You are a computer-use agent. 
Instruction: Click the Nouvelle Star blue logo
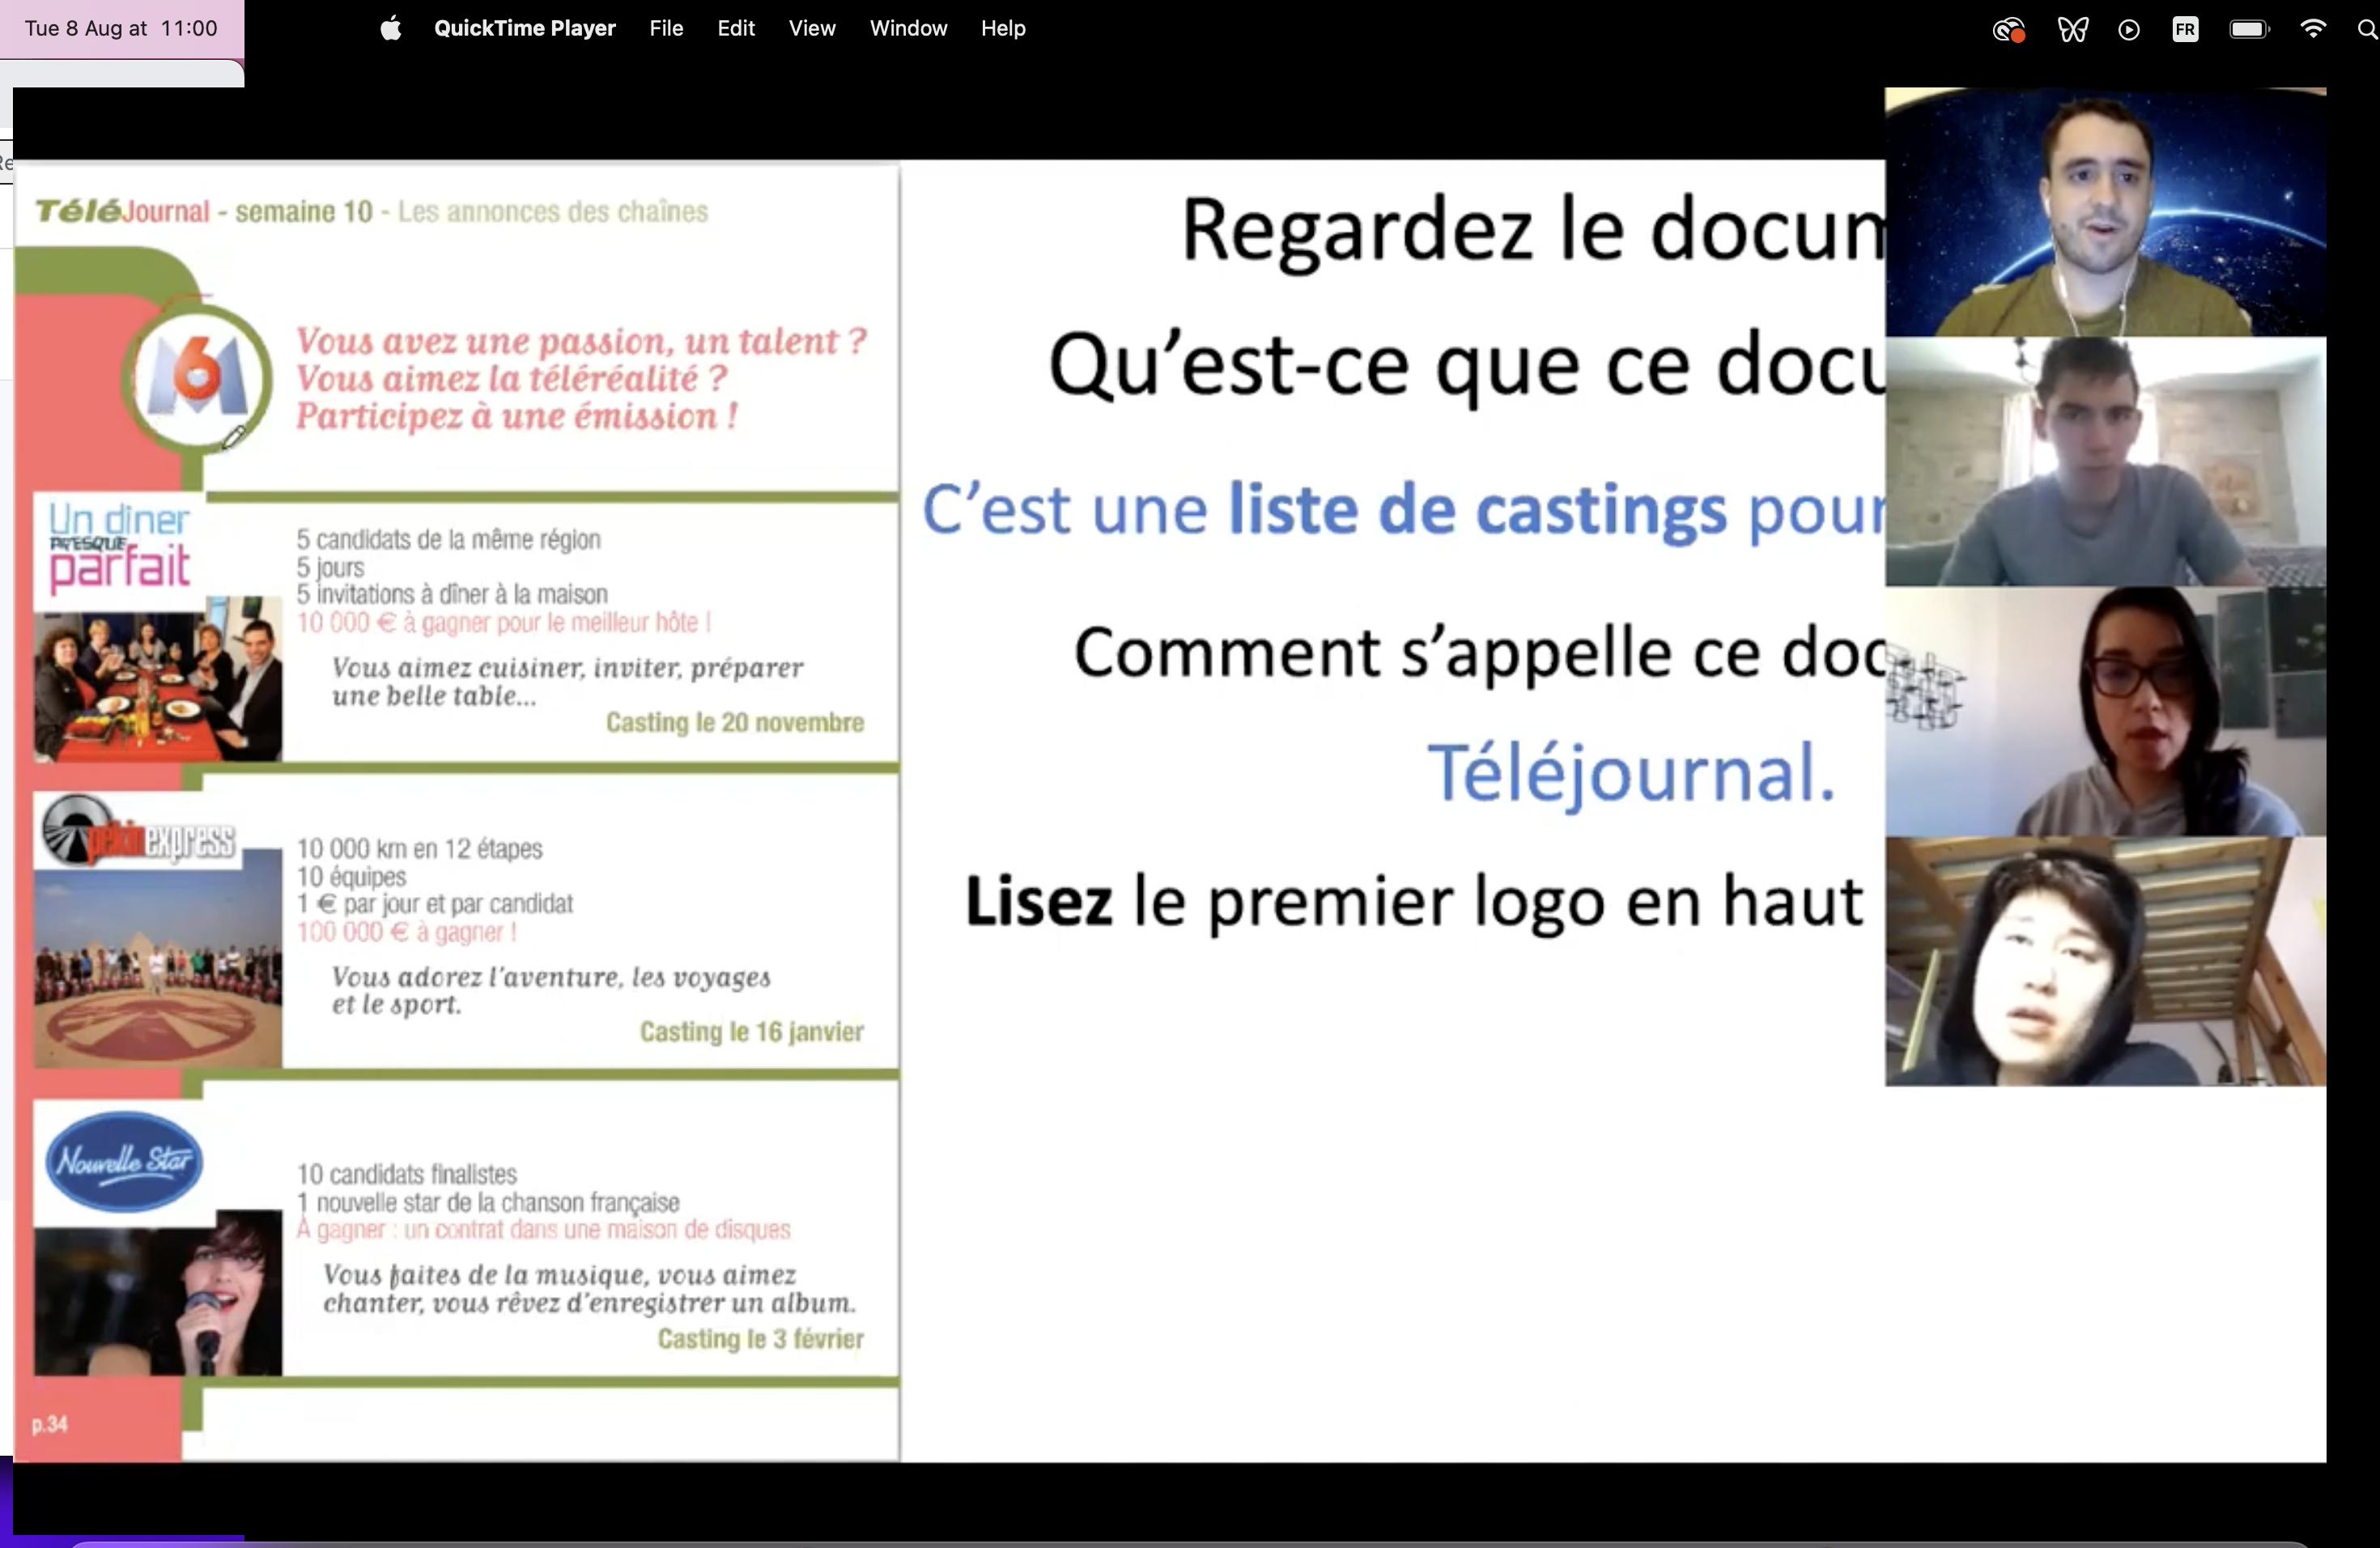[124, 1162]
